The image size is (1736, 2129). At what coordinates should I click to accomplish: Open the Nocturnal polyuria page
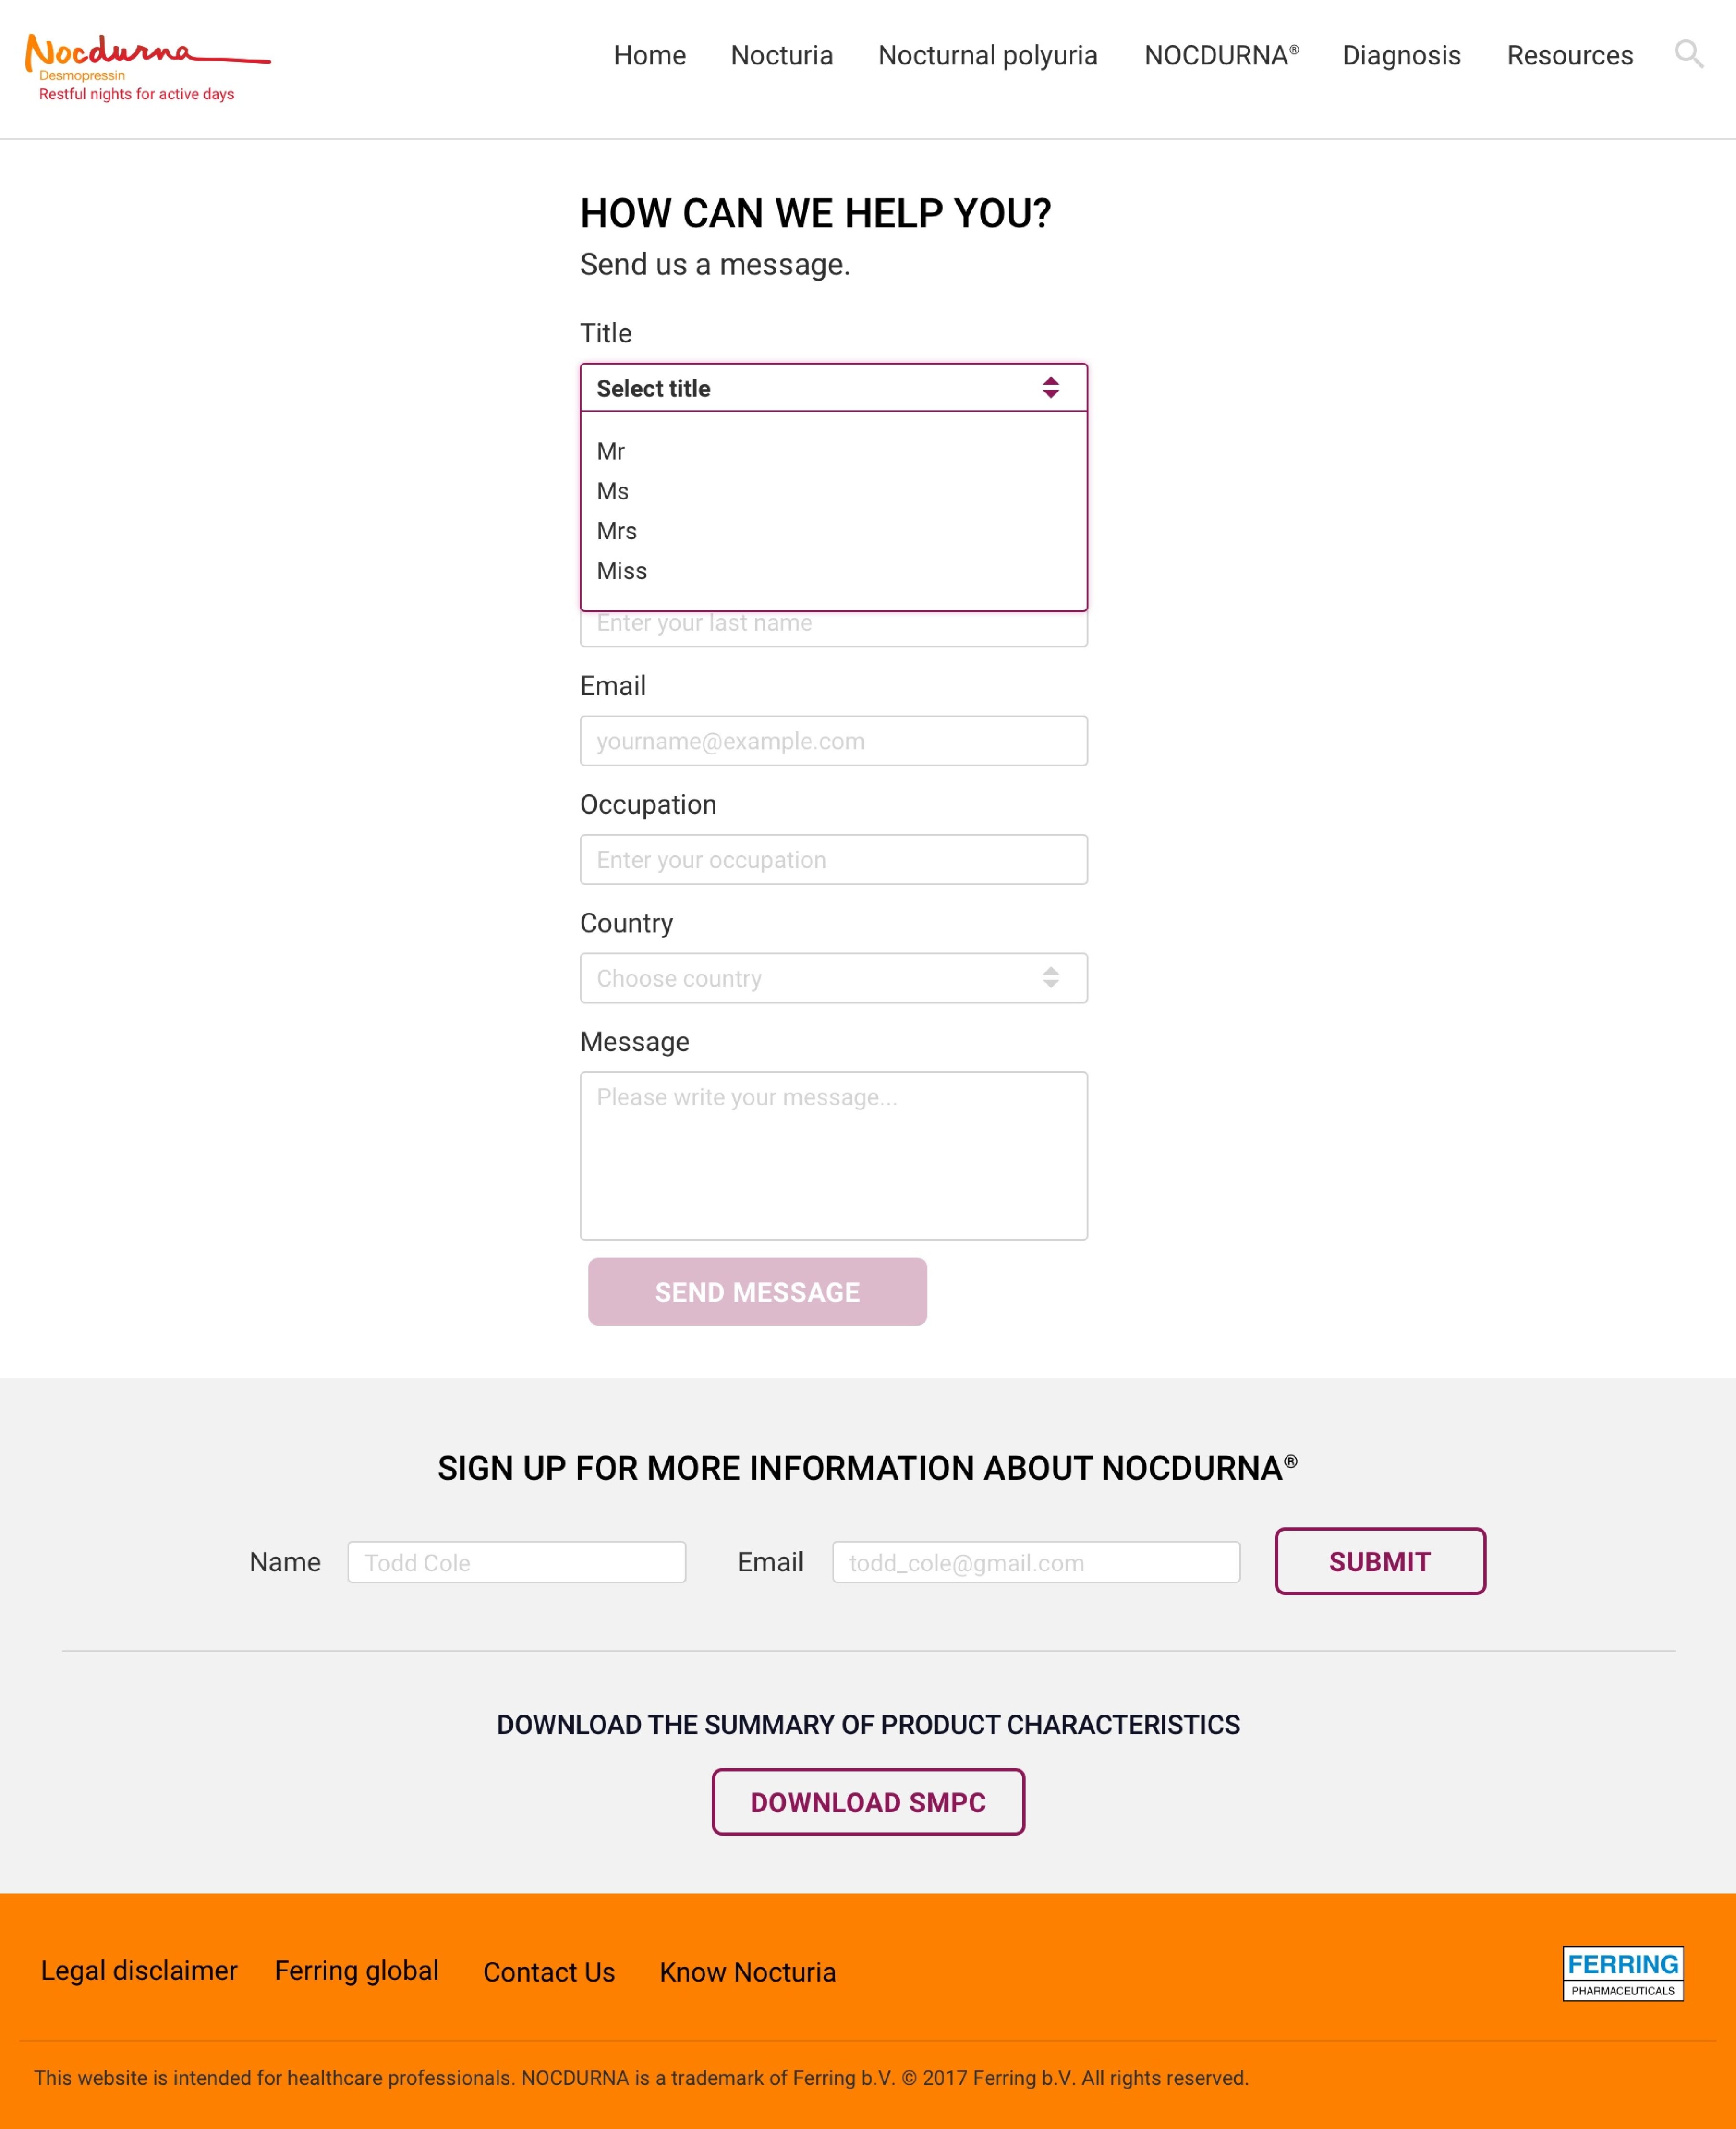[x=987, y=55]
